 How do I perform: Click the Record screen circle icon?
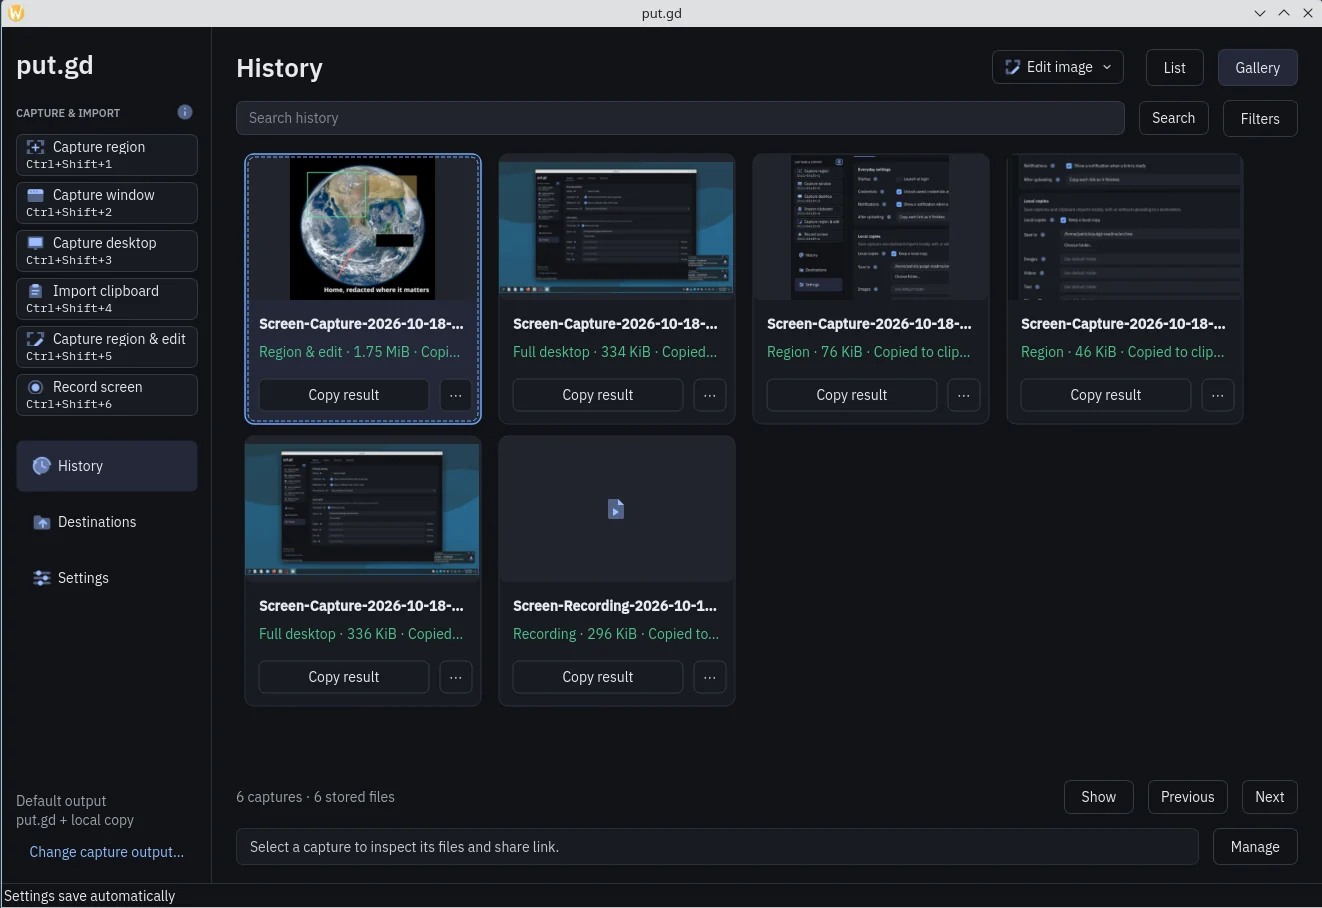[36, 387]
